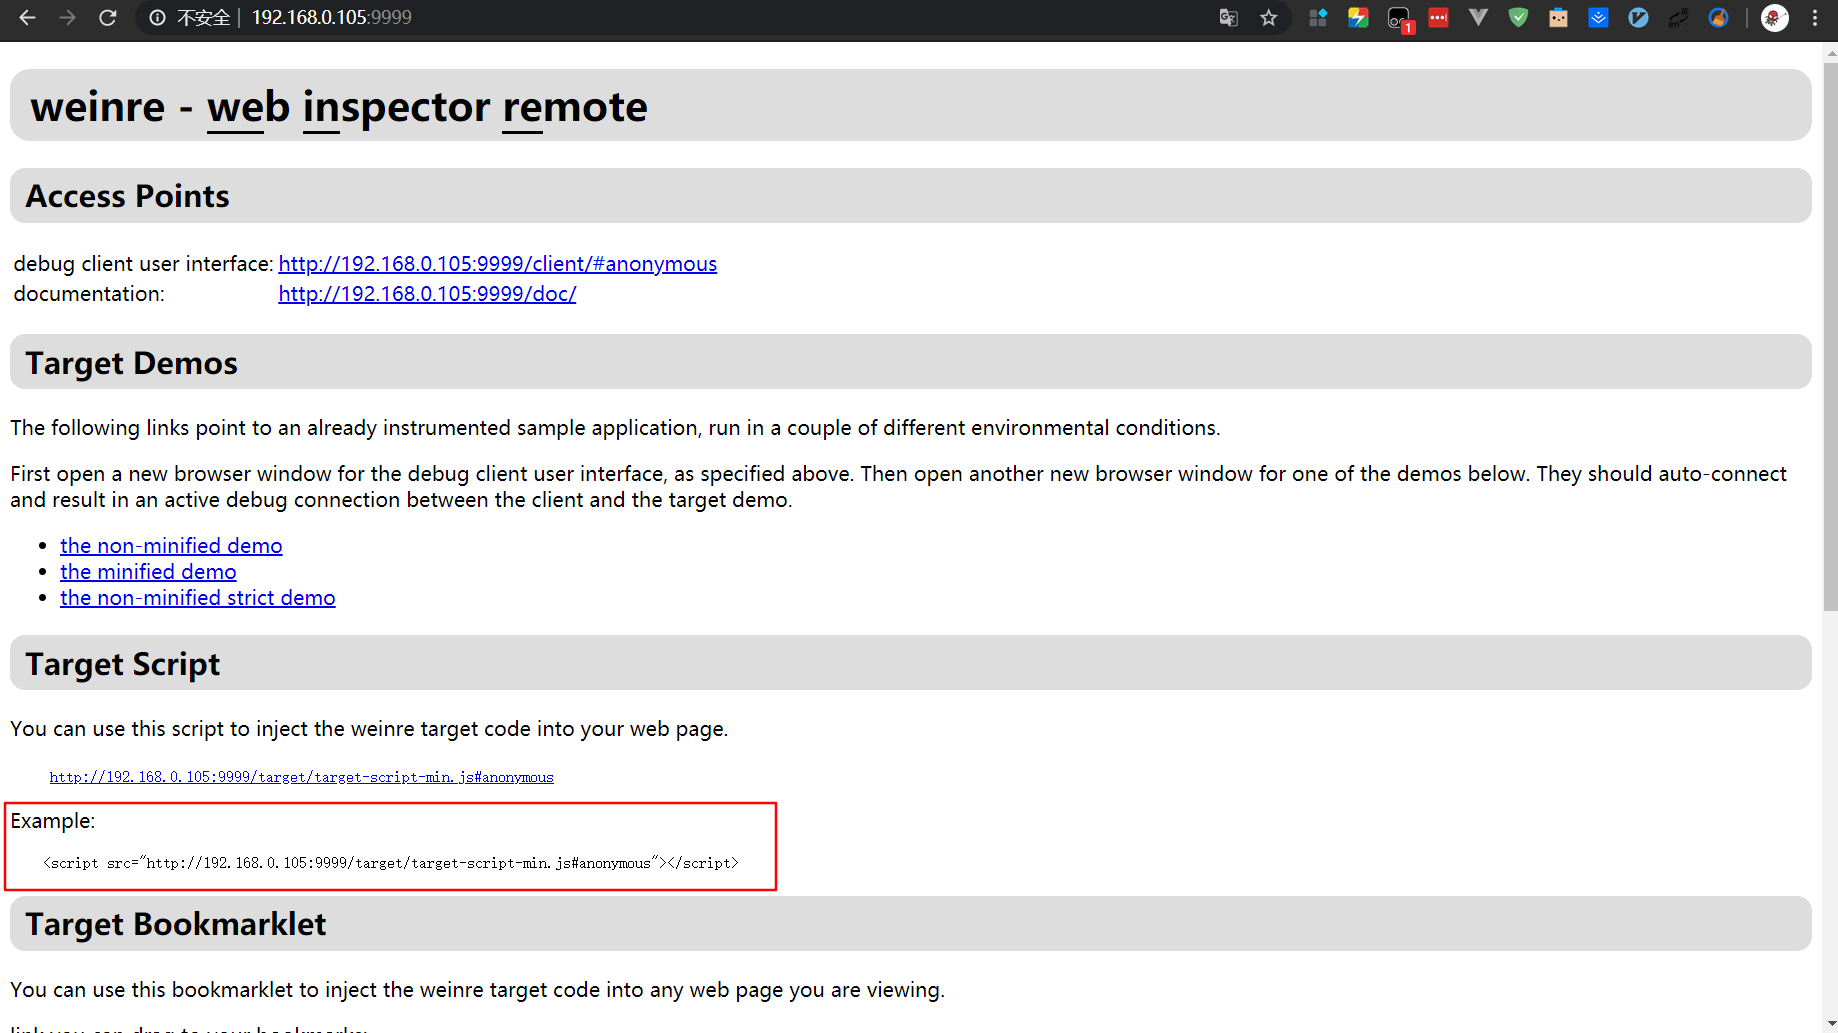Screen dimensions: 1838x1033
Task: Click the Target Script heading
Action: [122, 664]
